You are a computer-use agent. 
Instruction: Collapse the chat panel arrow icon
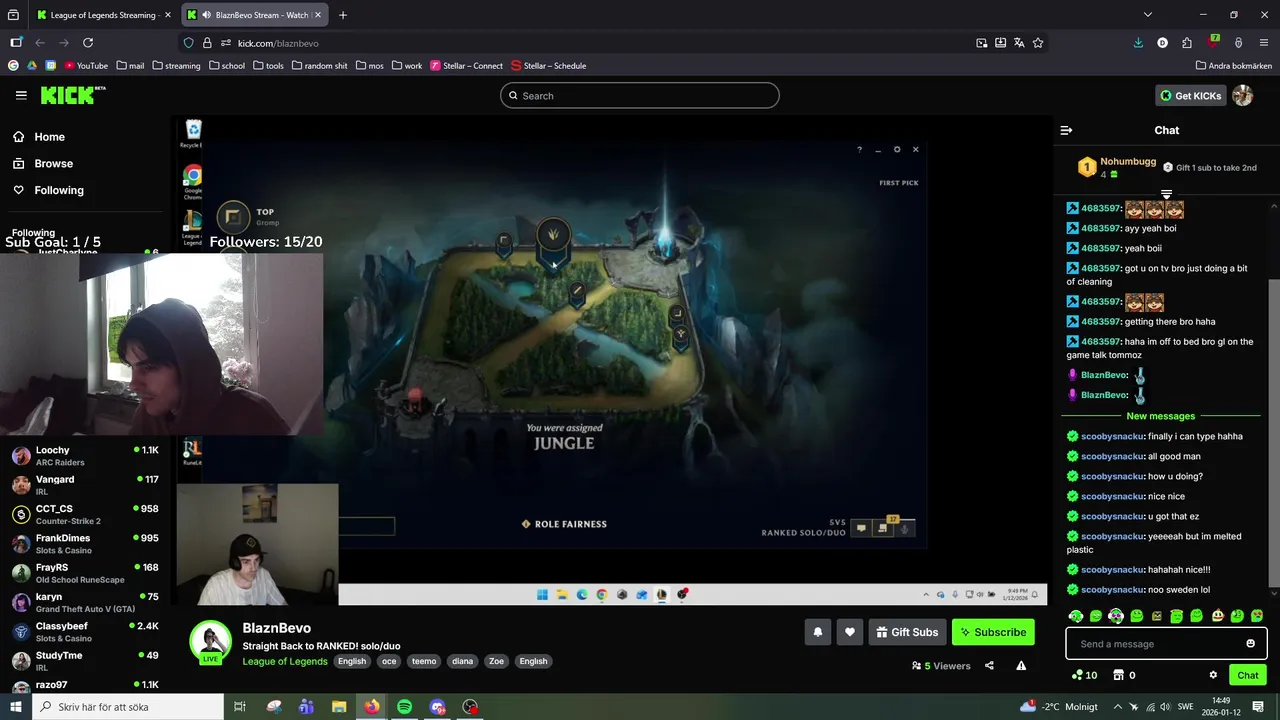tap(1066, 130)
